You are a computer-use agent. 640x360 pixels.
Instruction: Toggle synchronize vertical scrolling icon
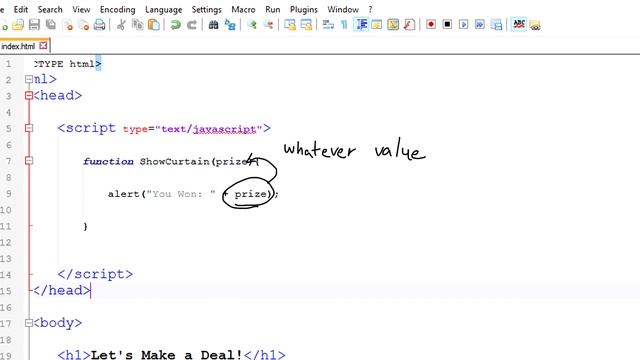(290, 25)
